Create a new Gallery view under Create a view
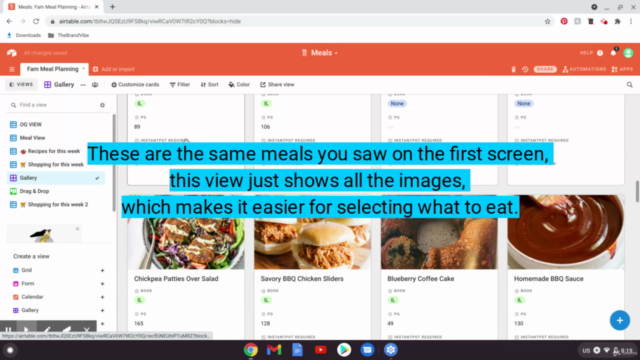 pos(58,311)
